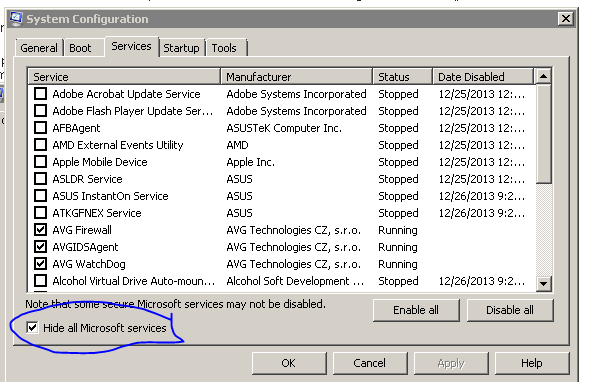
Task: Select the 'Adobe Acrobat Update Service' name
Action: [x=127, y=94]
